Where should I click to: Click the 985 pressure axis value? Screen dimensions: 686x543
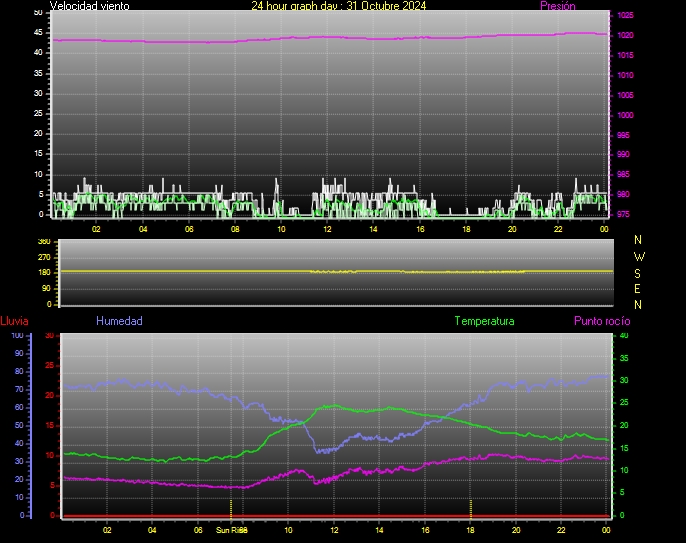click(x=623, y=175)
